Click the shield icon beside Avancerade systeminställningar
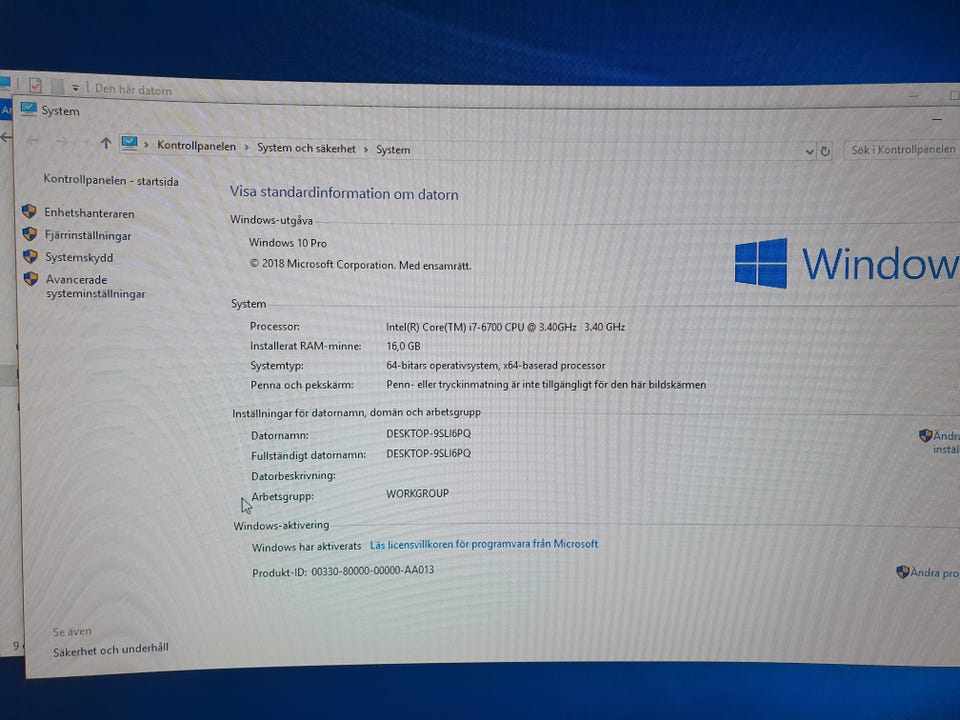The image size is (960, 720). tap(31, 279)
